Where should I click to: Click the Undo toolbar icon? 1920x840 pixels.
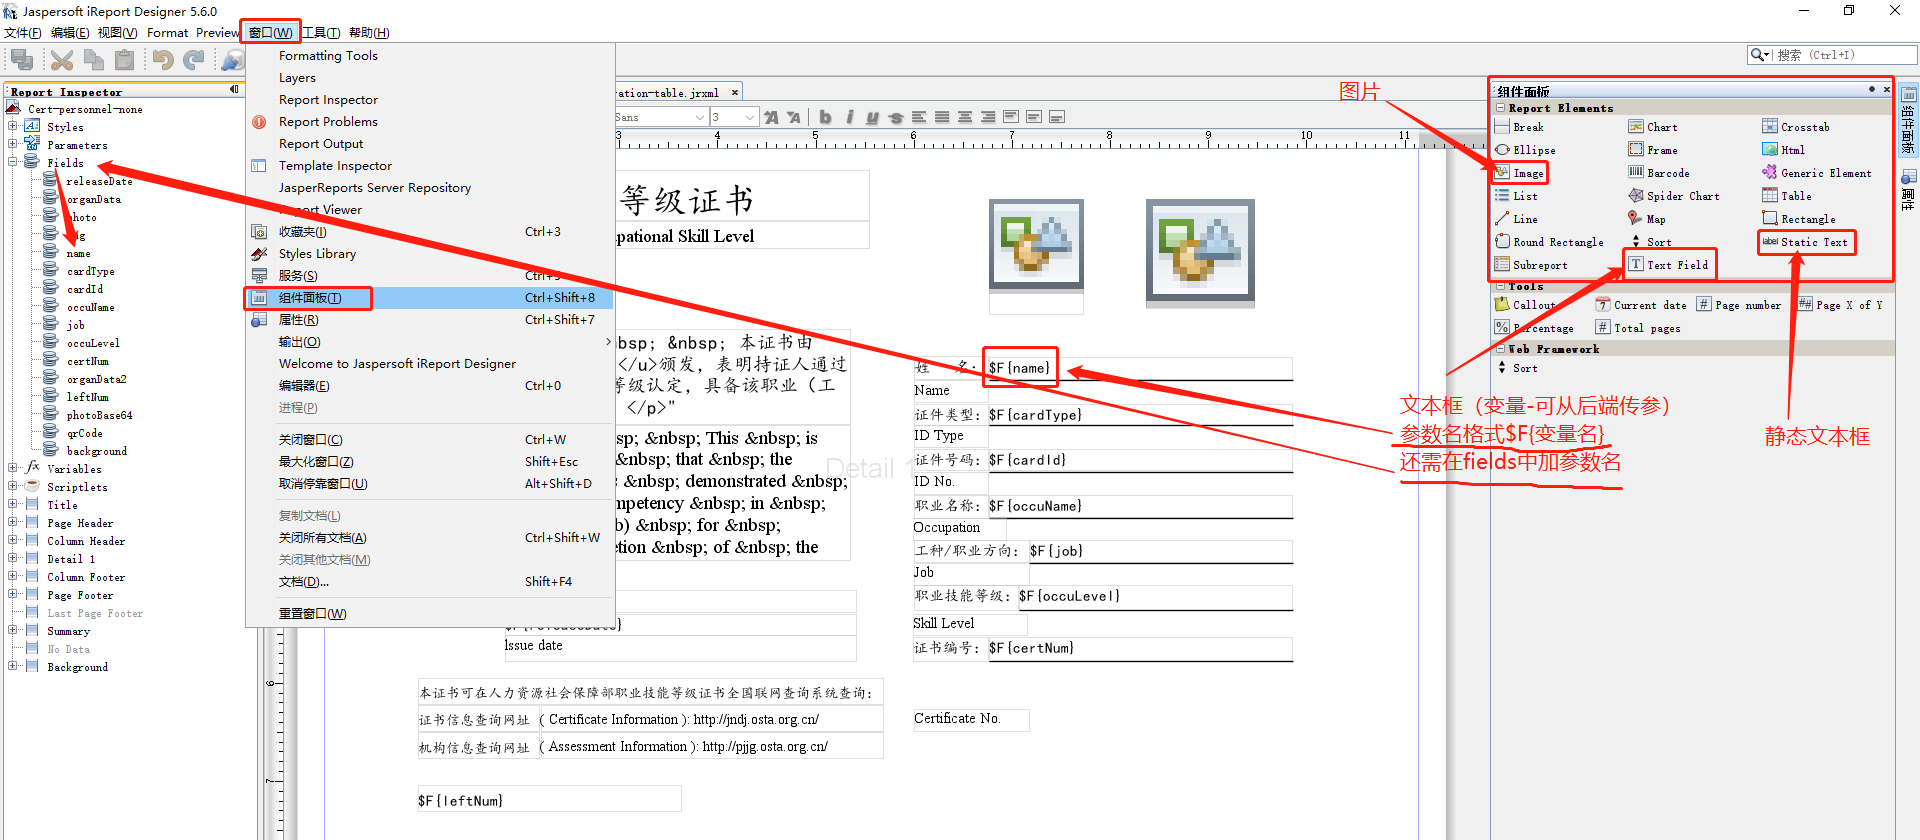click(x=163, y=61)
